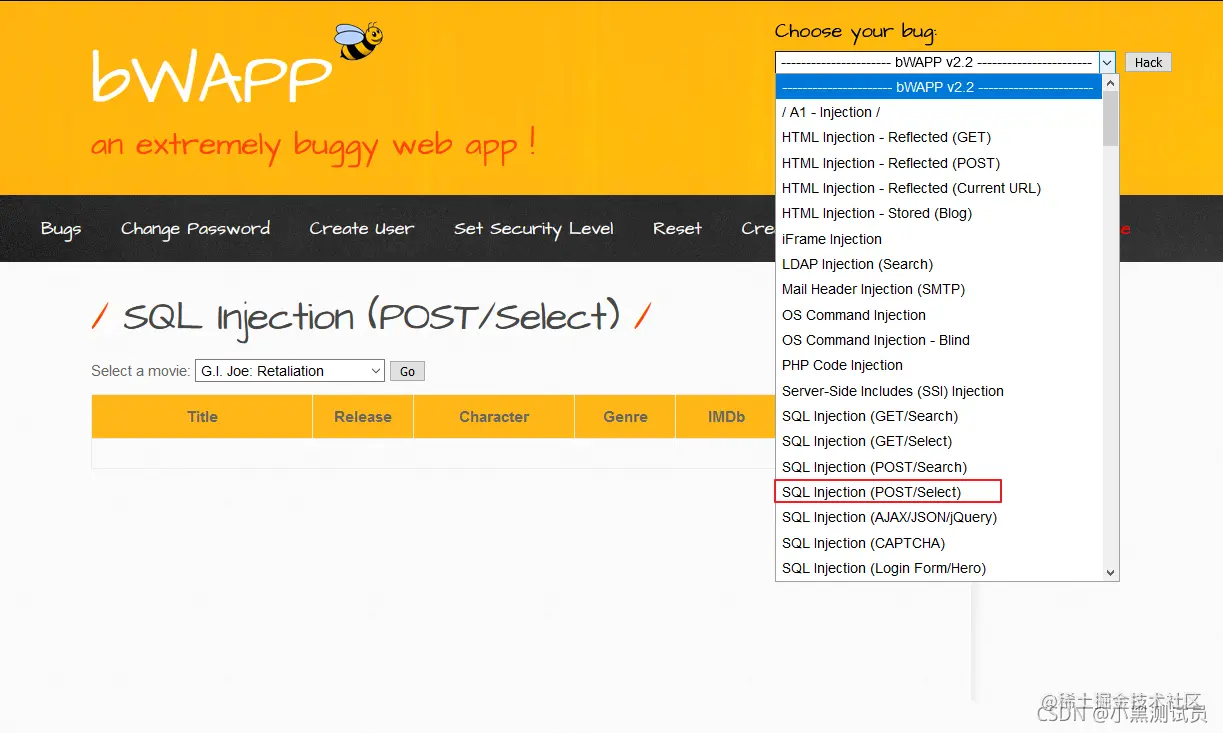Screen dimensions: 1223x733
Task: Choose SQL Injection (CAPTCHA)
Action: [939, 543]
